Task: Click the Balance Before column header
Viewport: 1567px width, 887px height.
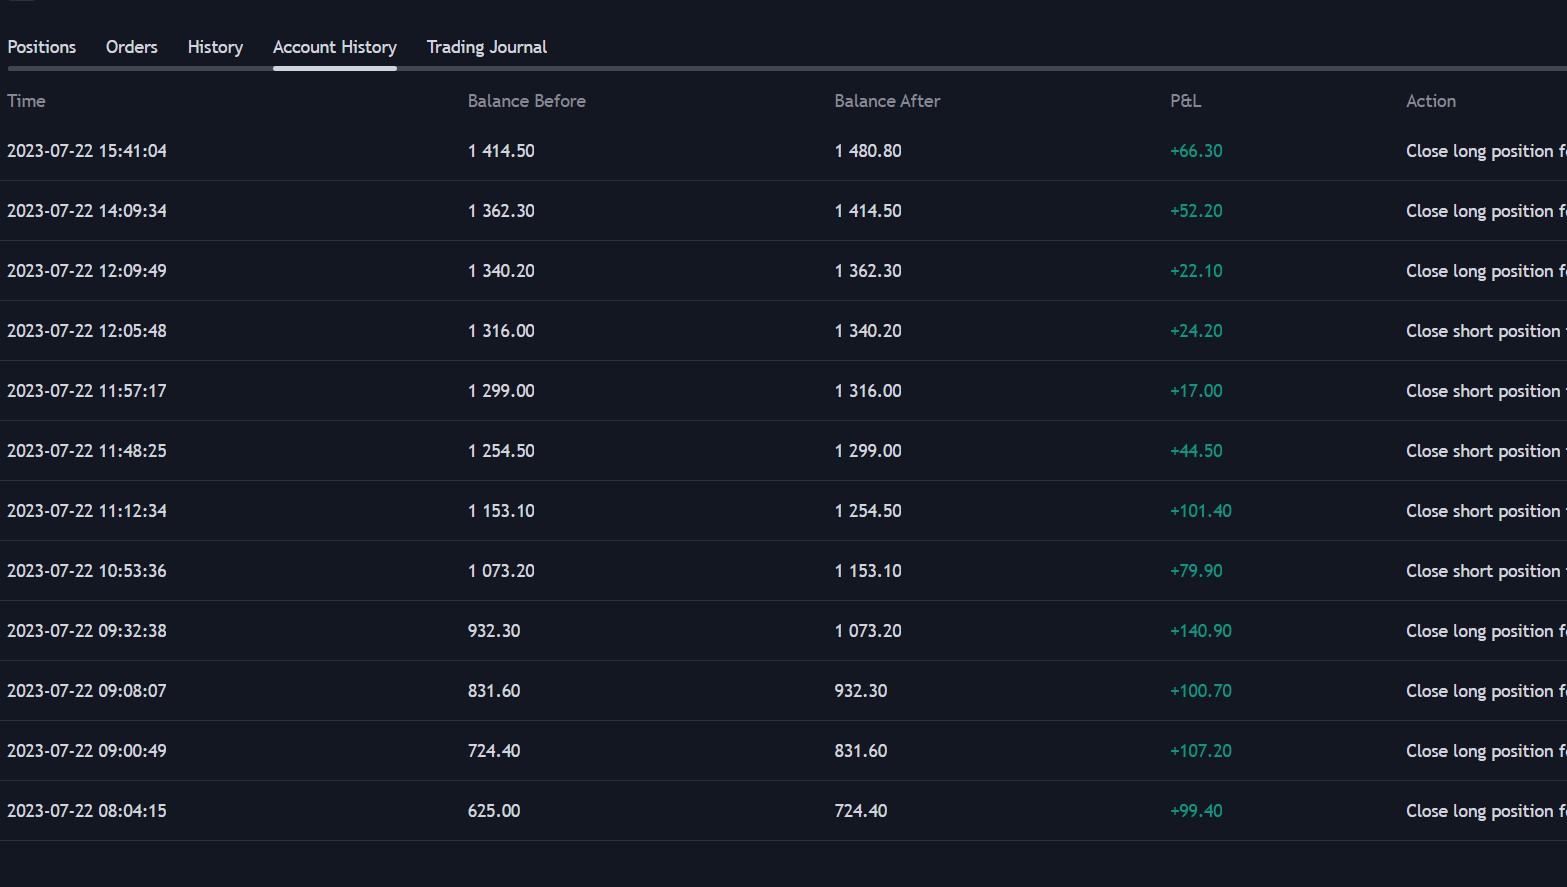Action: coord(526,101)
